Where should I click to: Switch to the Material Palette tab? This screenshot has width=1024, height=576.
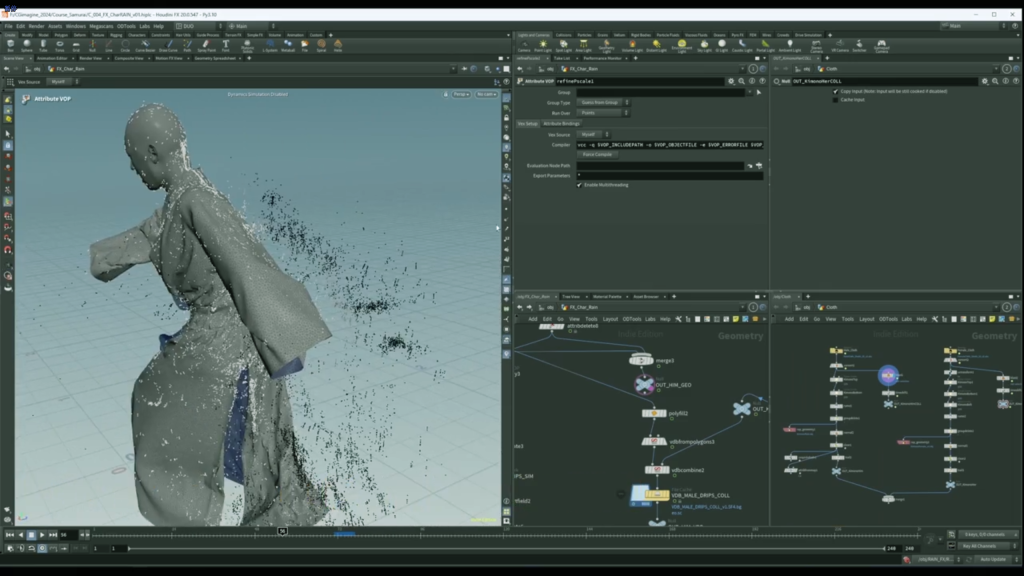pos(607,296)
